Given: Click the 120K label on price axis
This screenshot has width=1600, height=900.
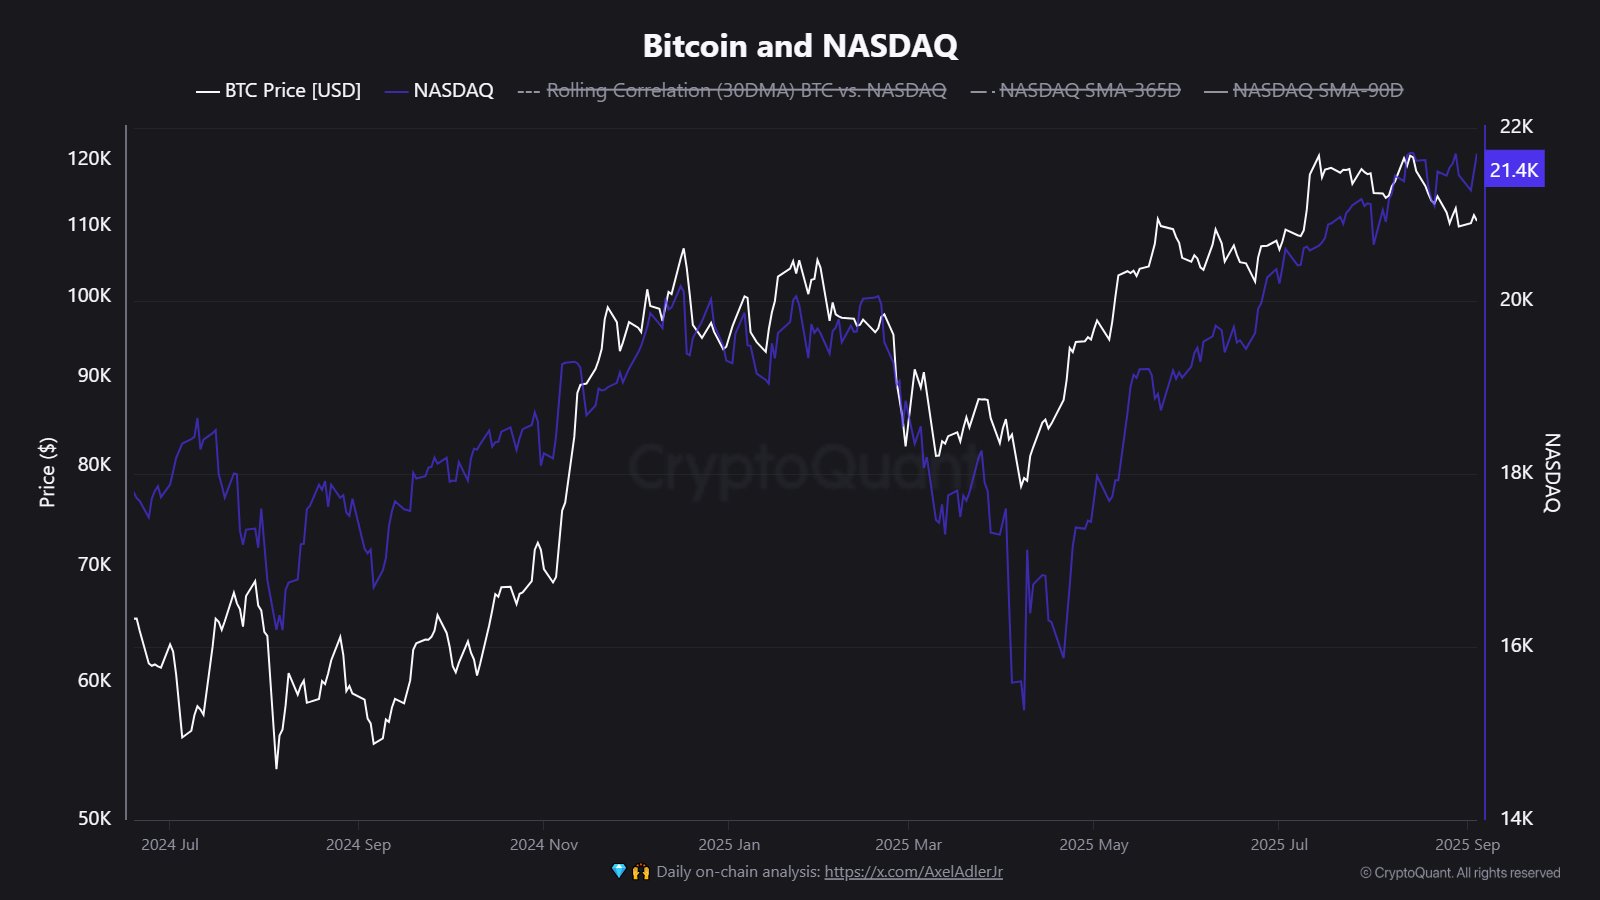Looking at the screenshot, I should 89,159.
